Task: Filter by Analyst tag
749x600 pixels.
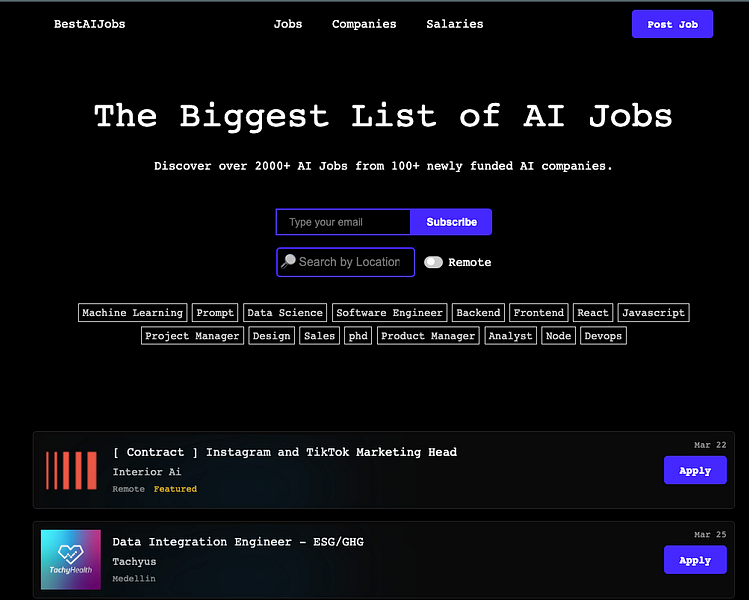Action: (x=510, y=335)
